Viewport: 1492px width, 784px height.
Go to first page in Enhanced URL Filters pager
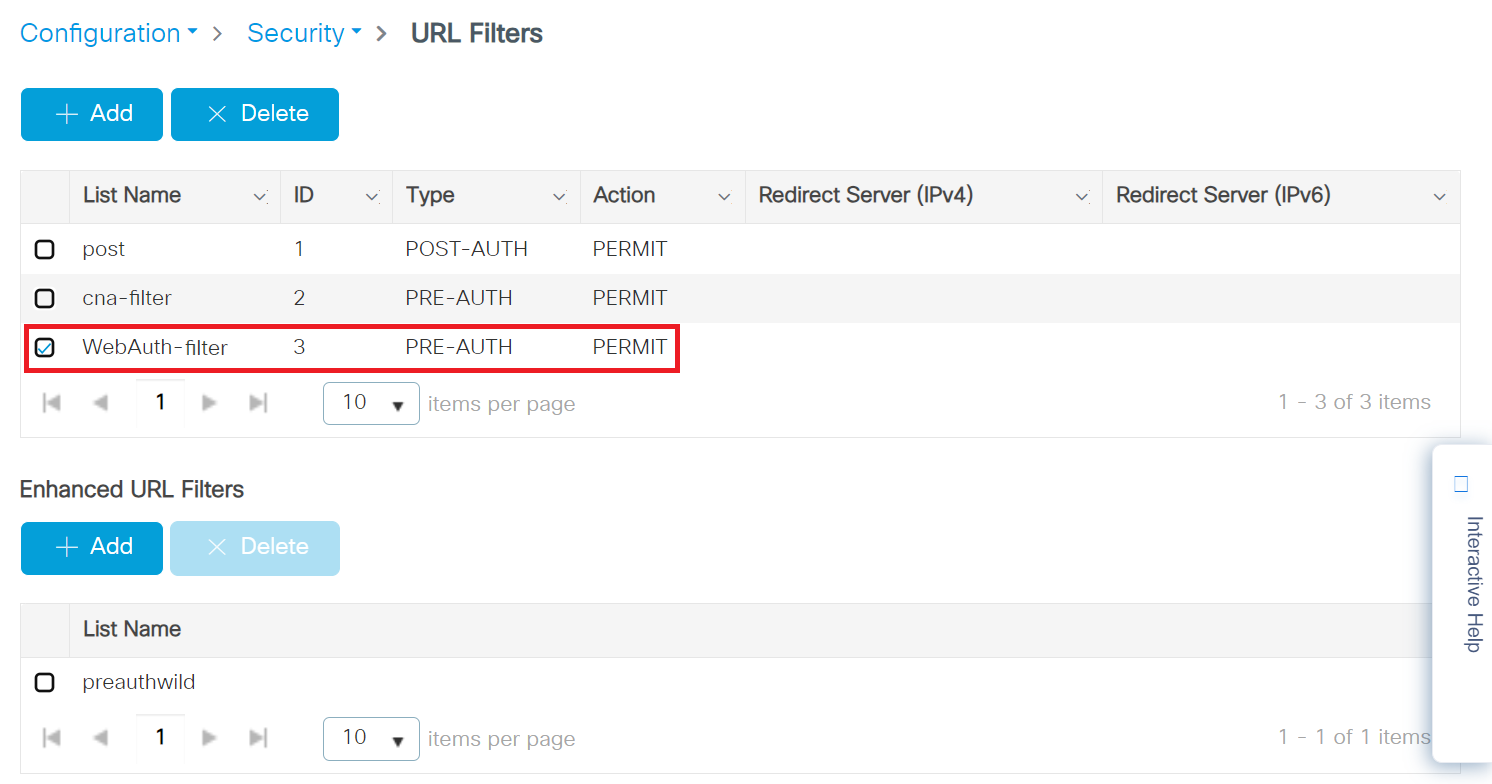click(52, 738)
